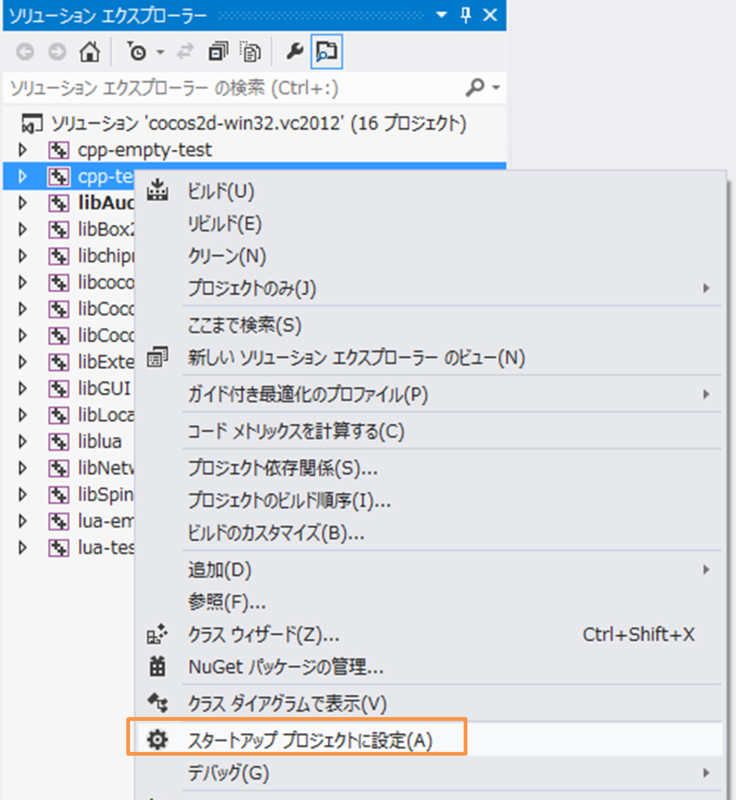Open クラス ウィザード(Z)... menu item
736x800 pixels.
pyautogui.click(x=429, y=635)
